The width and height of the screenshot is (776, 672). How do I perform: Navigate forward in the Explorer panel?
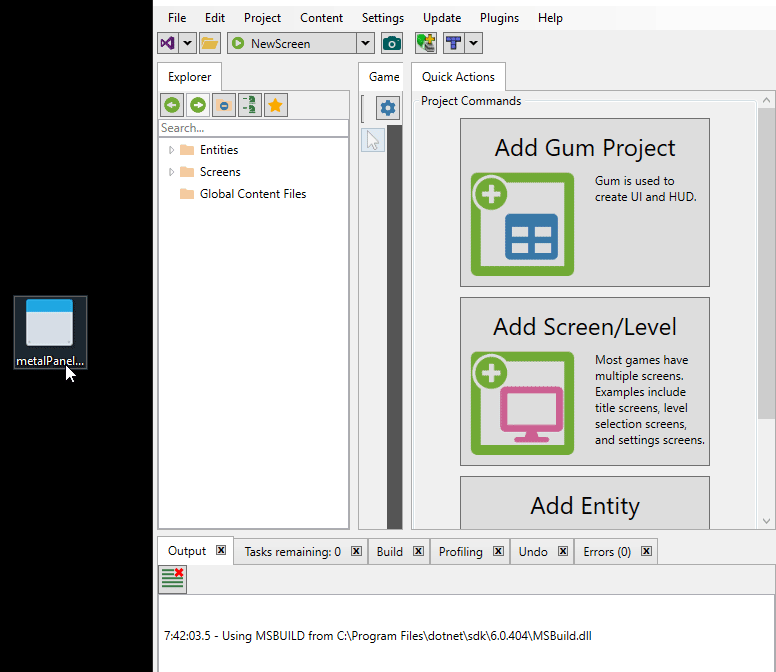pyautogui.click(x=198, y=105)
